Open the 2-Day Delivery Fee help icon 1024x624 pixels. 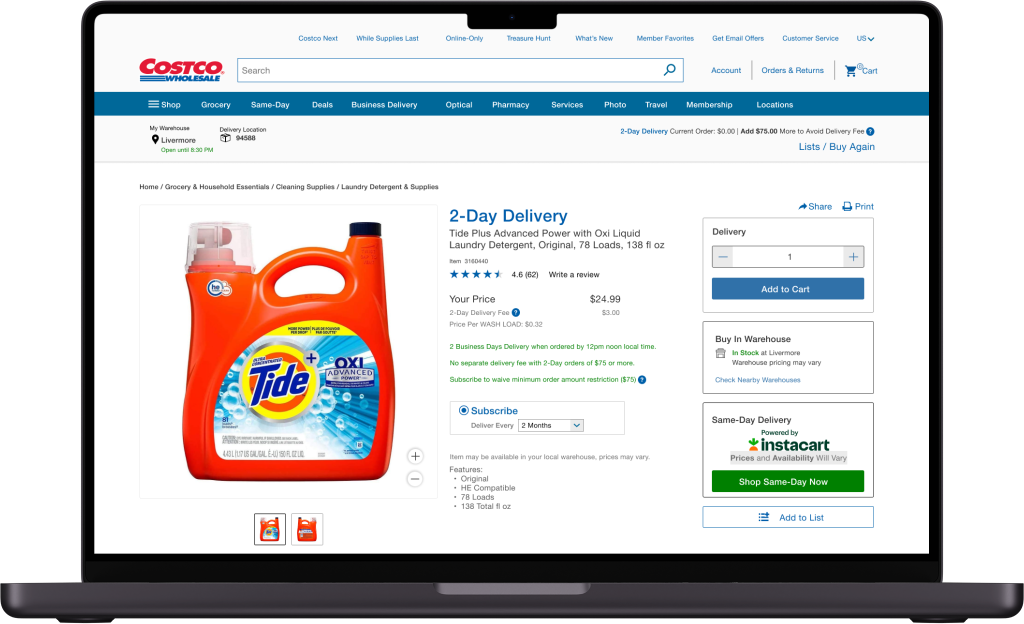[516, 313]
